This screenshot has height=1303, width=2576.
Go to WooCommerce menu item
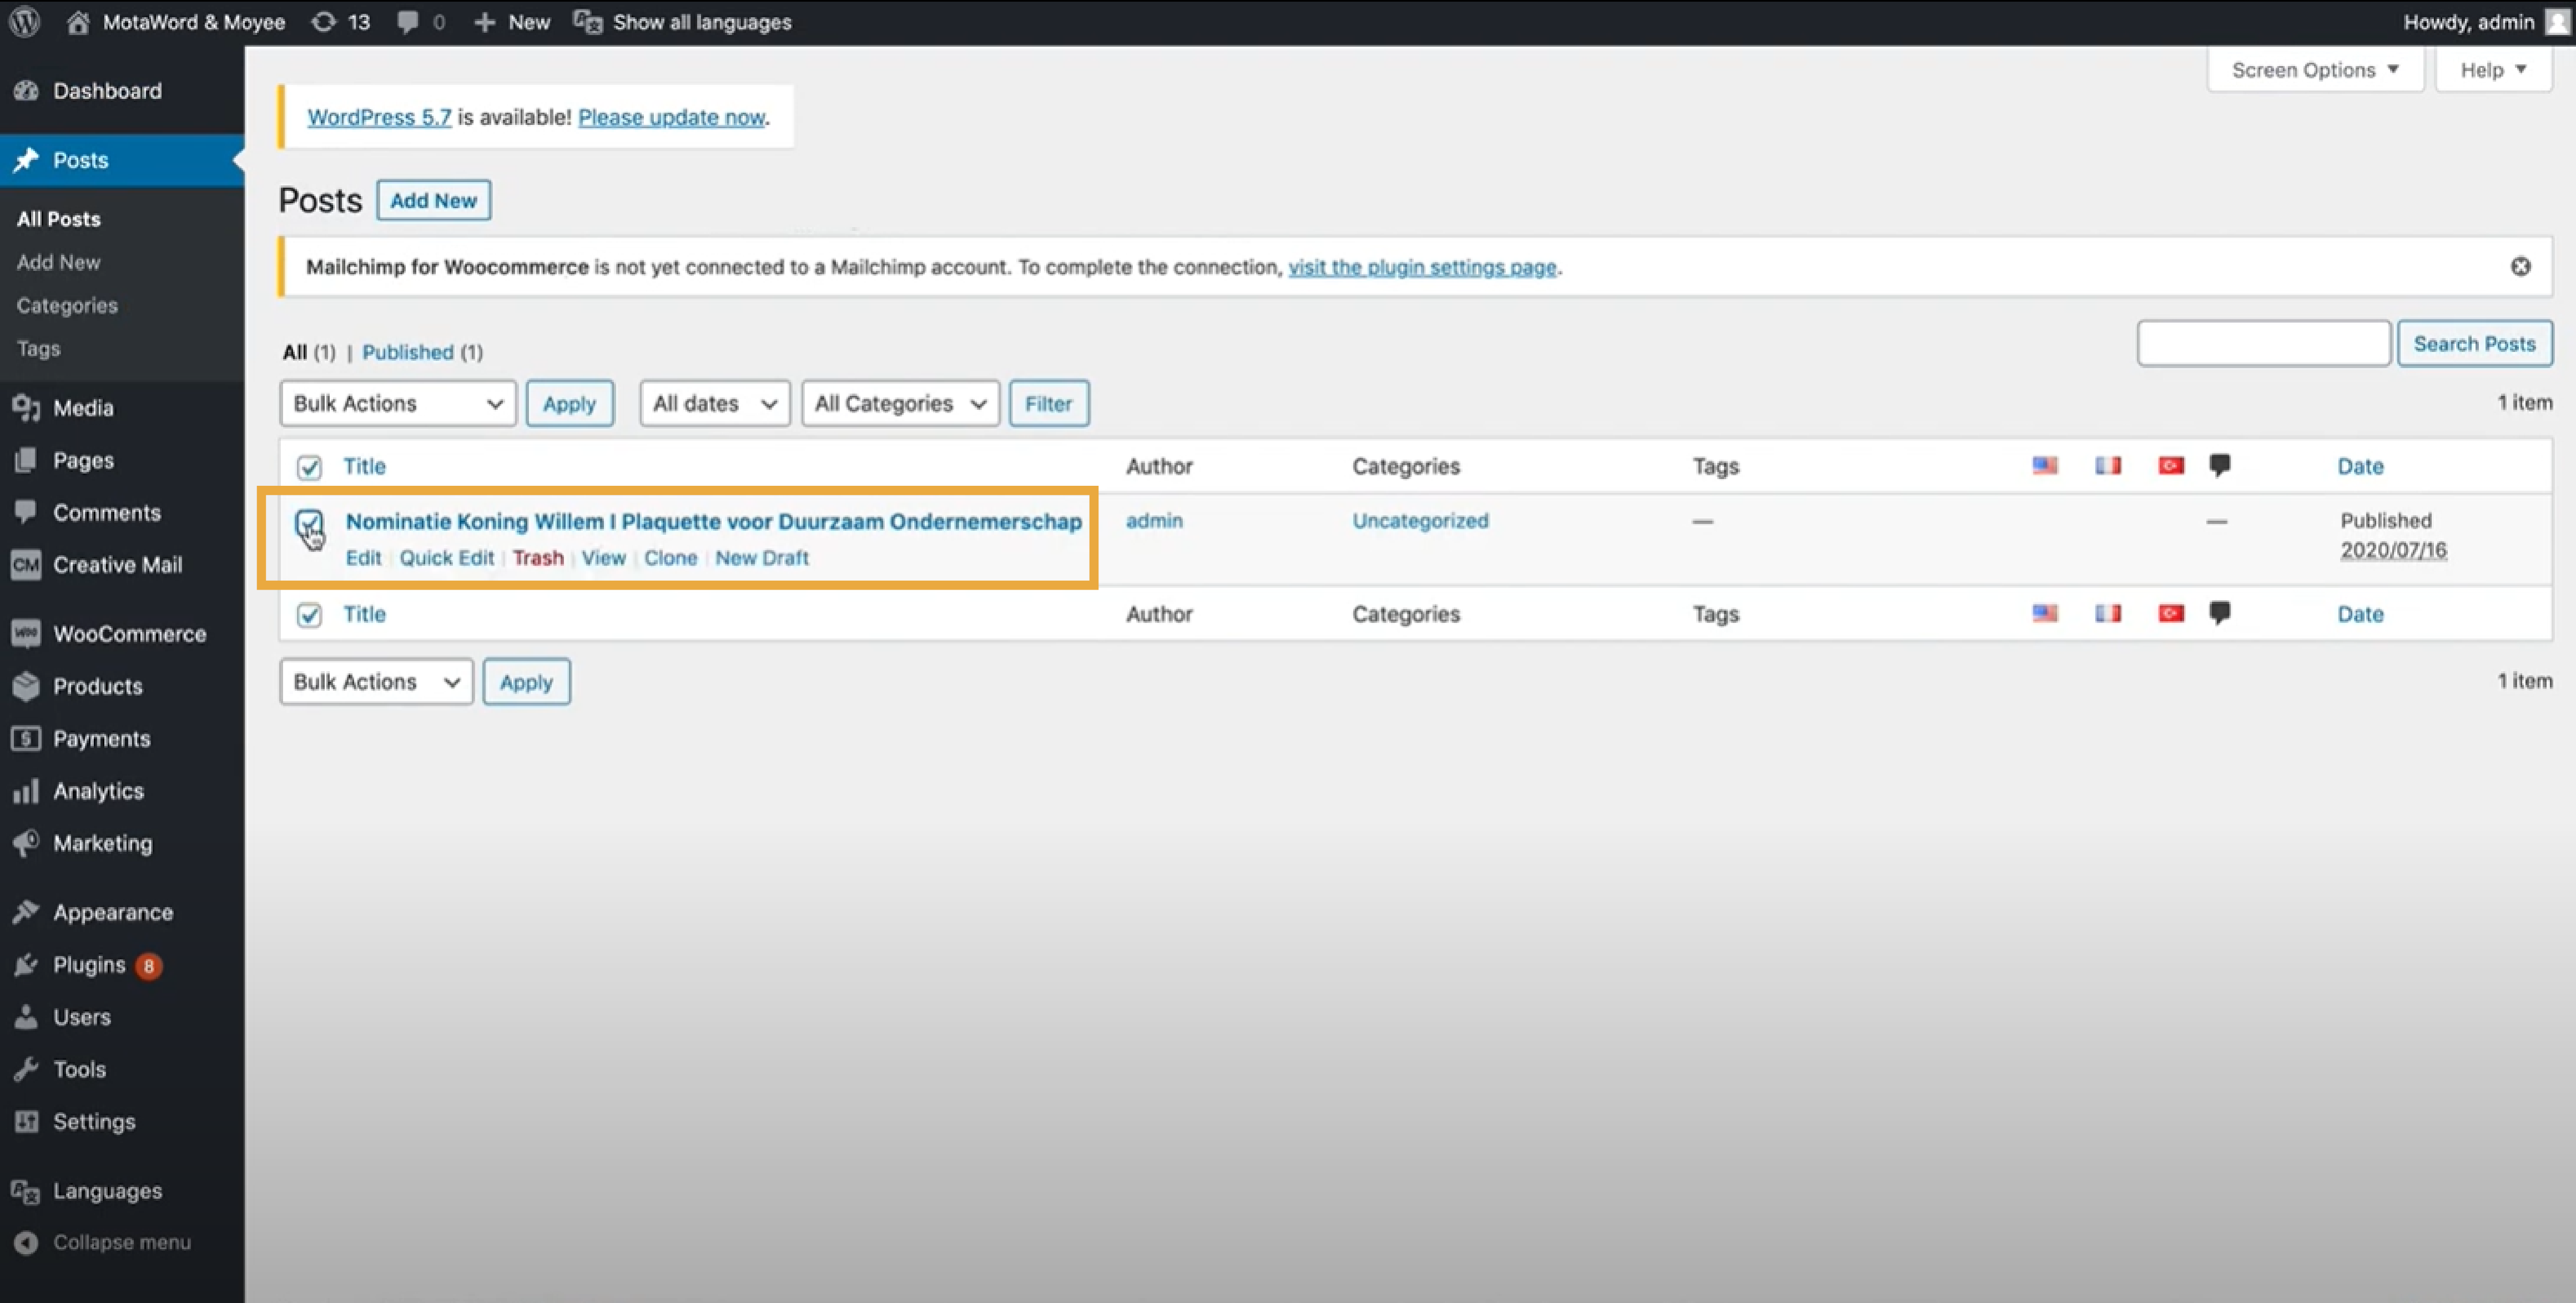pyautogui.click(x=129, y=634)
